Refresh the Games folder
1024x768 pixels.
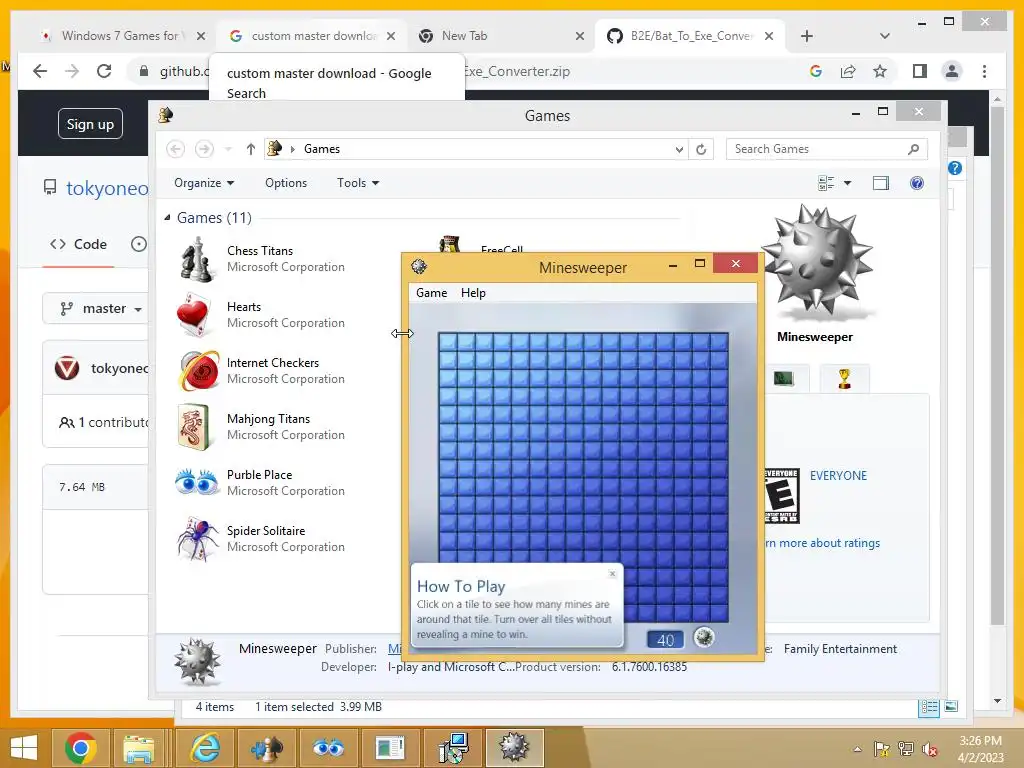click(x=701, y=149)
